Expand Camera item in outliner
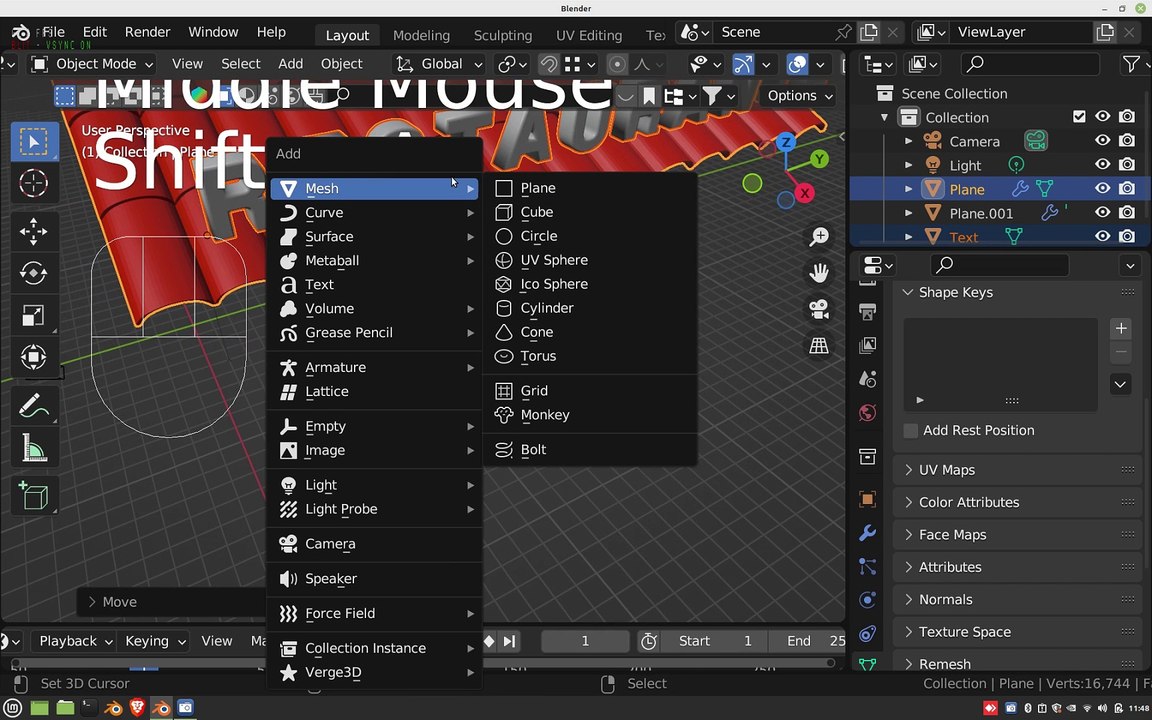The image size is (1152, 720). tap(909, 141)
